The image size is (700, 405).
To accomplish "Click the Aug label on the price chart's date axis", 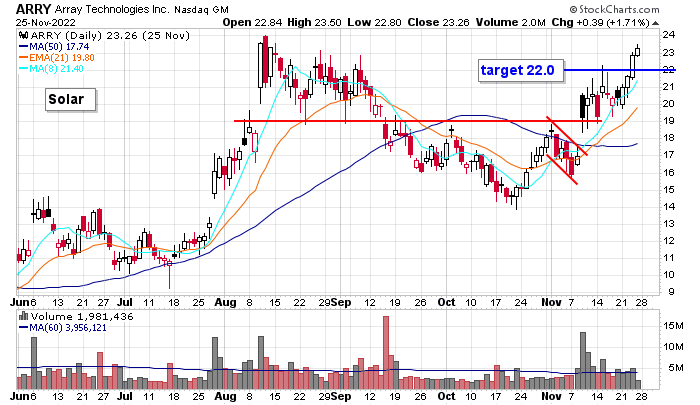I will (x=225, y=302).
